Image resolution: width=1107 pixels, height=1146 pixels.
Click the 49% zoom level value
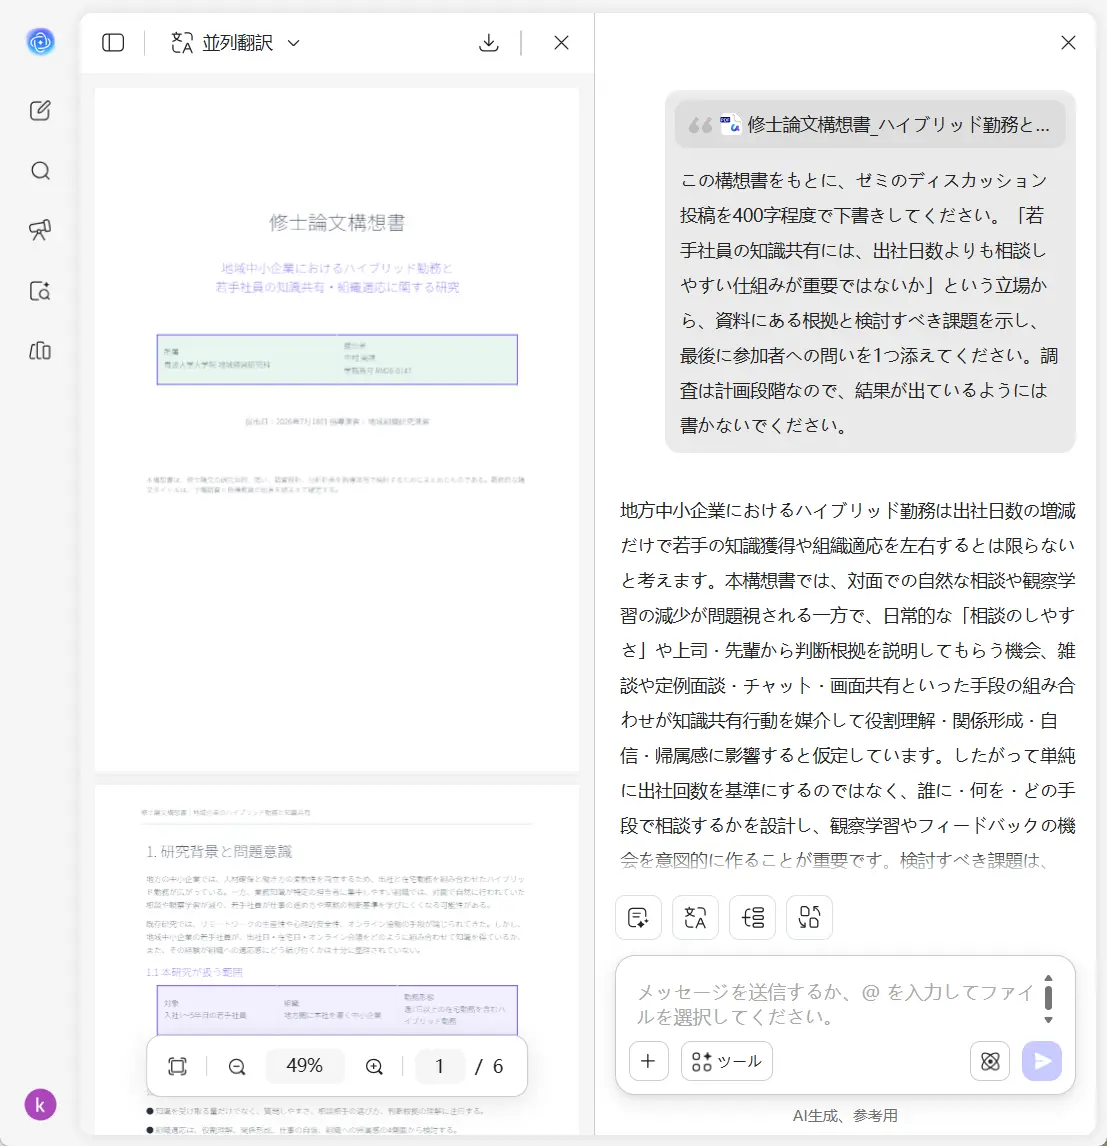click(x=305, y=1066)
